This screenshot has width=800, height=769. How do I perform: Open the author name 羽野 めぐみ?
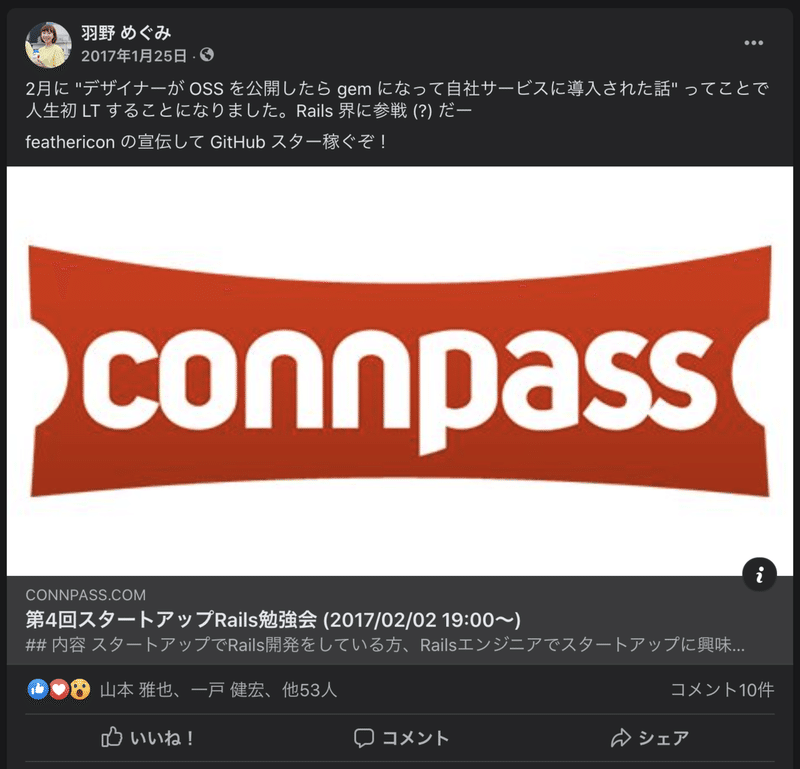(x=126, y=33)
